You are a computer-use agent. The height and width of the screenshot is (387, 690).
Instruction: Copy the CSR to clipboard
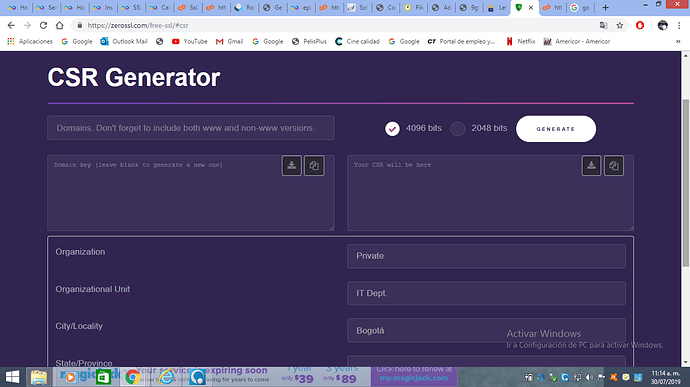(x=614, y=166)
